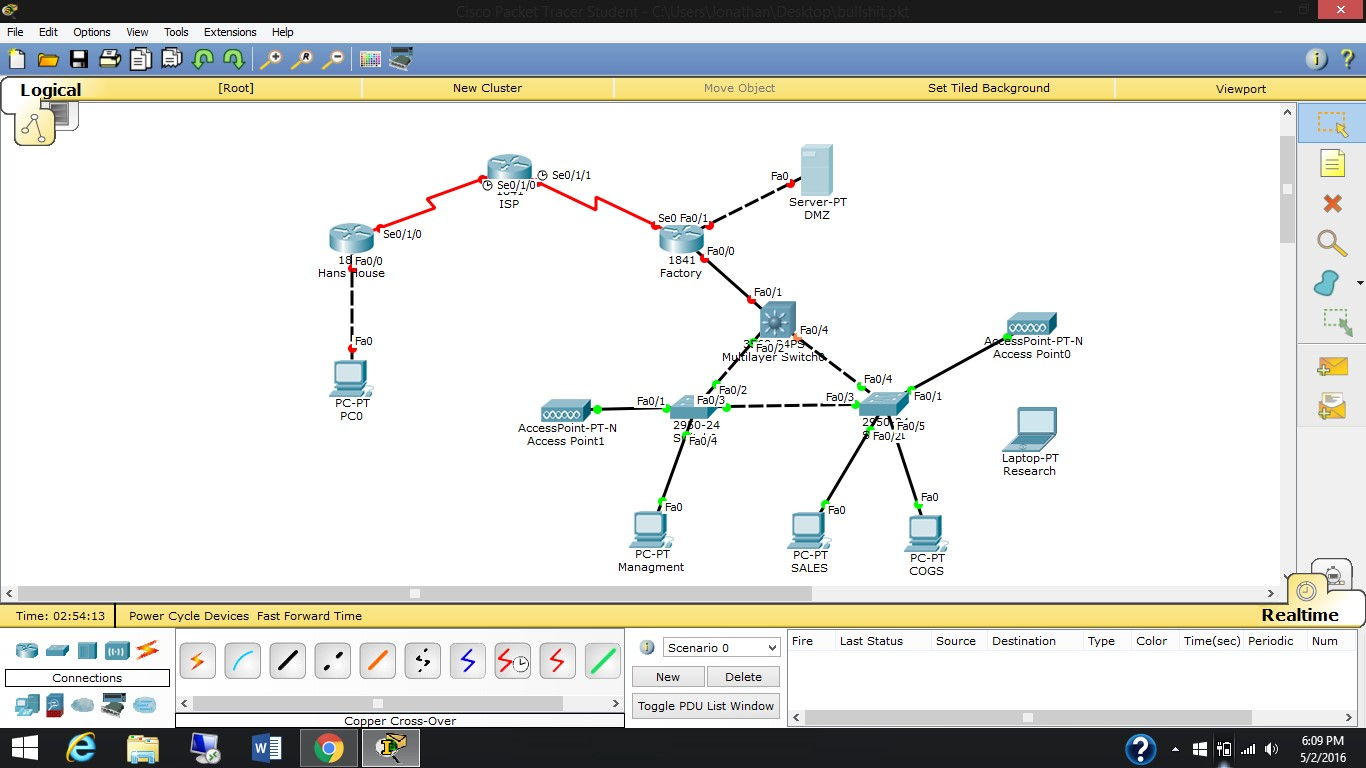
Task: Click Power Cycle Devices
Action: 189,616
